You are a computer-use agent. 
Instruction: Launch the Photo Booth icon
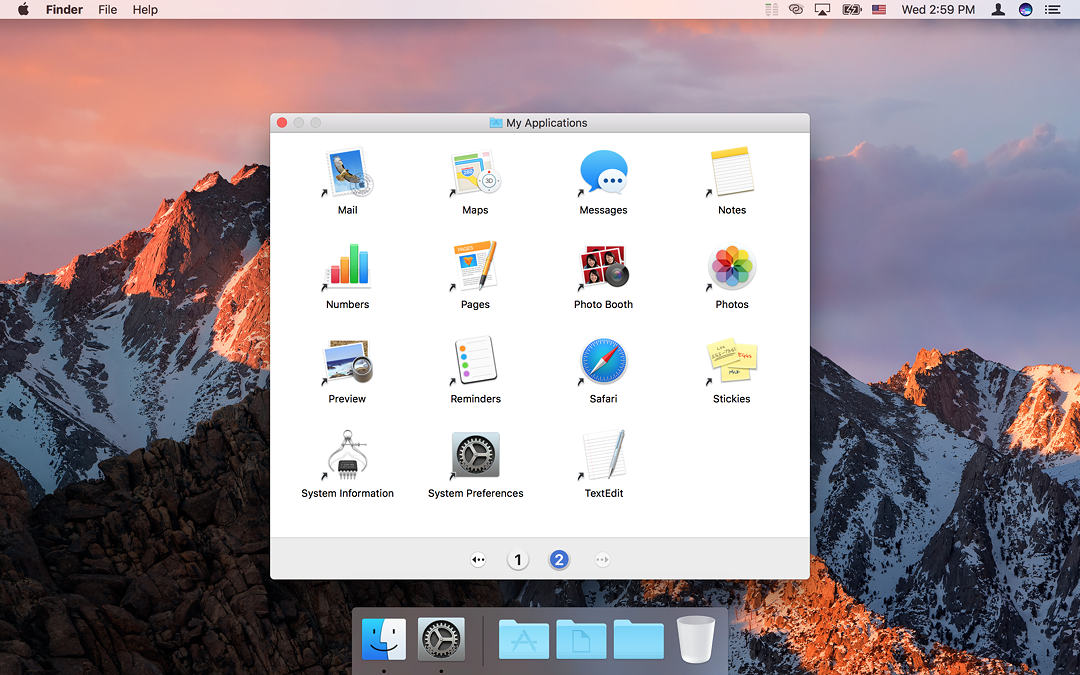click(x=603, y=267)
